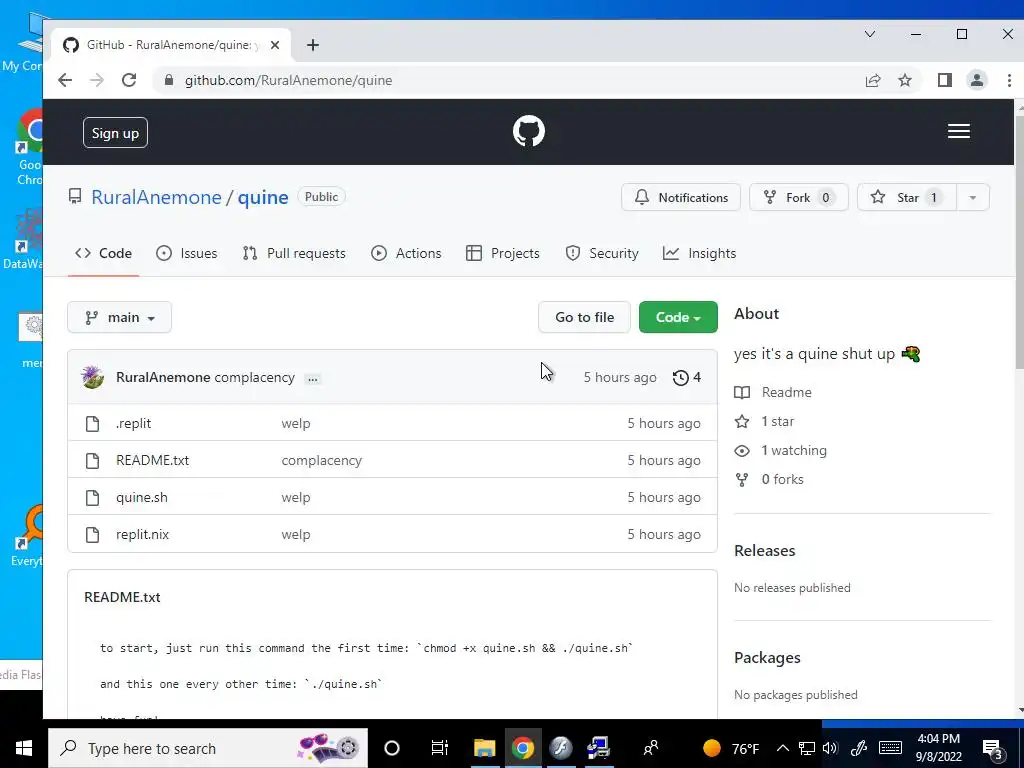This screenshot has height=768, width=1024.
Task: Open the Issues tab
Action: (x=187, y=253)
